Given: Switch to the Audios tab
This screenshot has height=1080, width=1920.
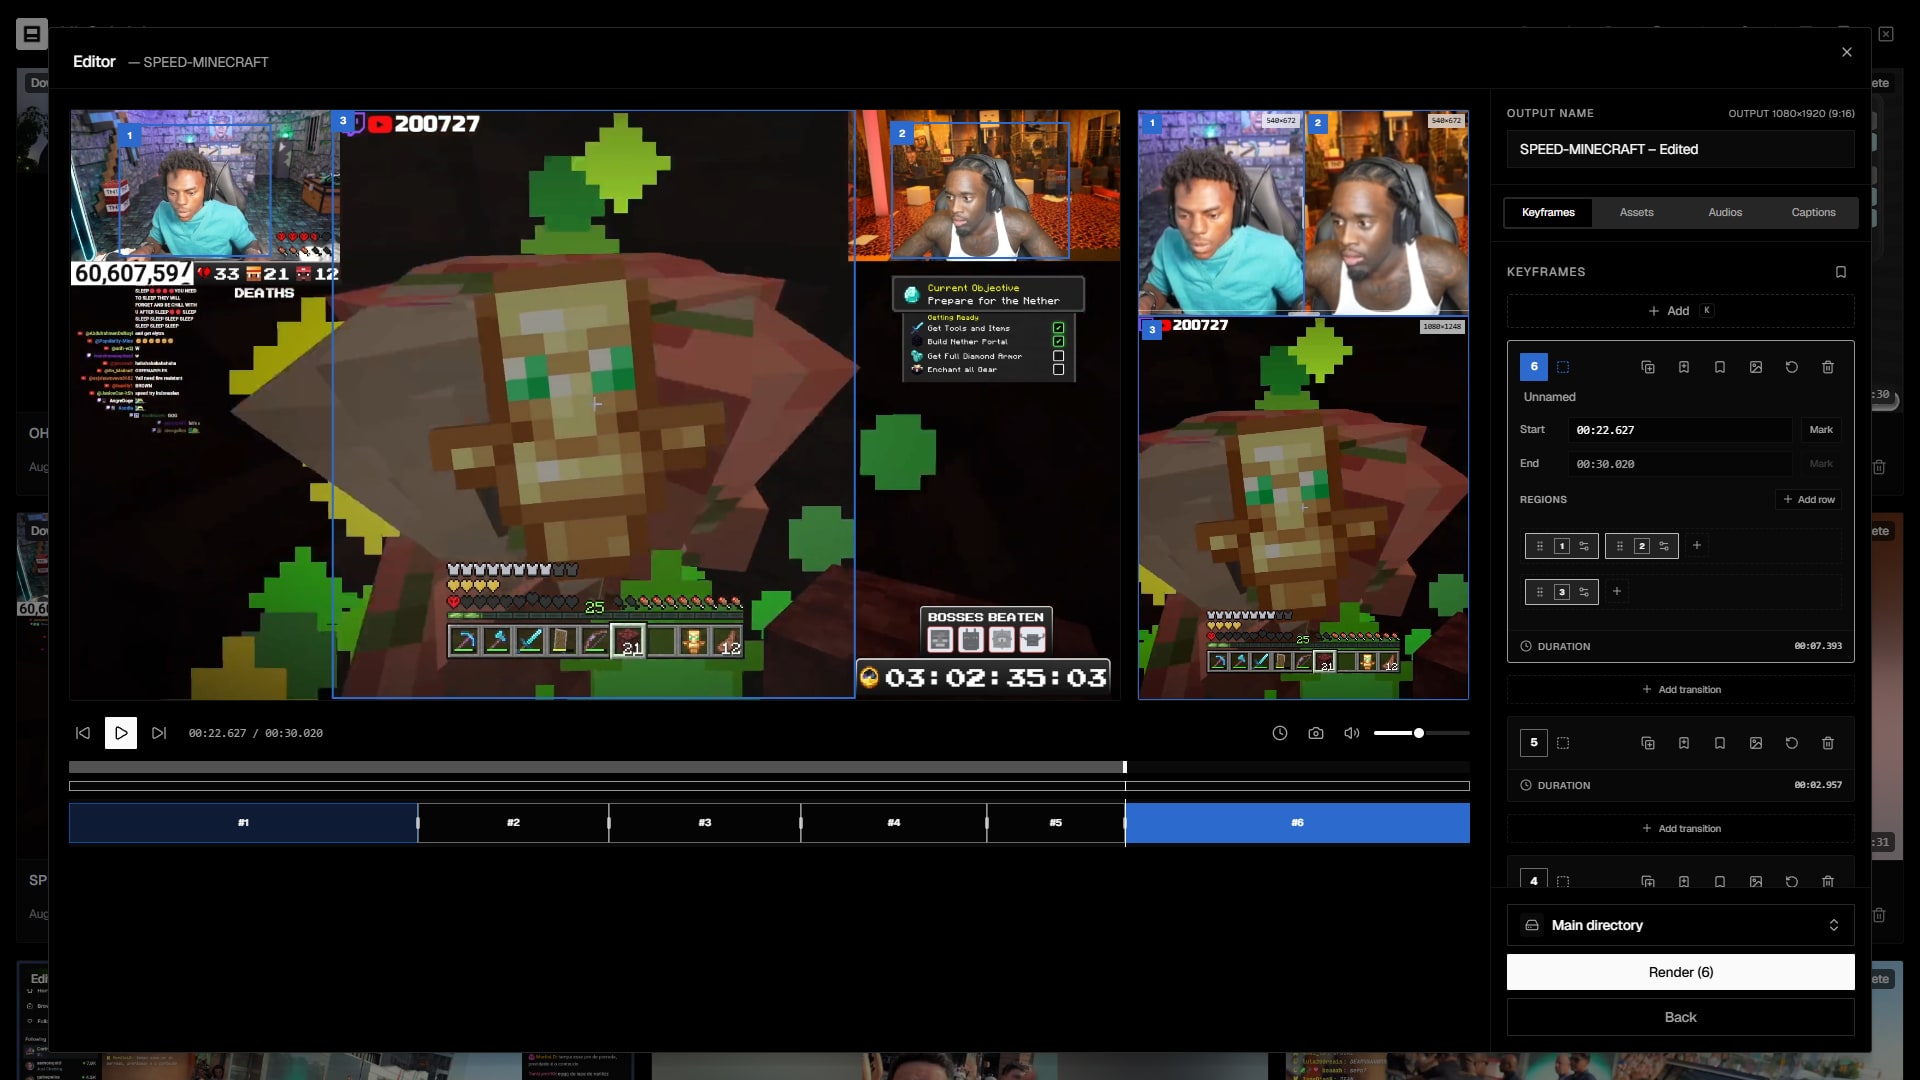Looking at the screenshot, I should (x=1724, y=212).
